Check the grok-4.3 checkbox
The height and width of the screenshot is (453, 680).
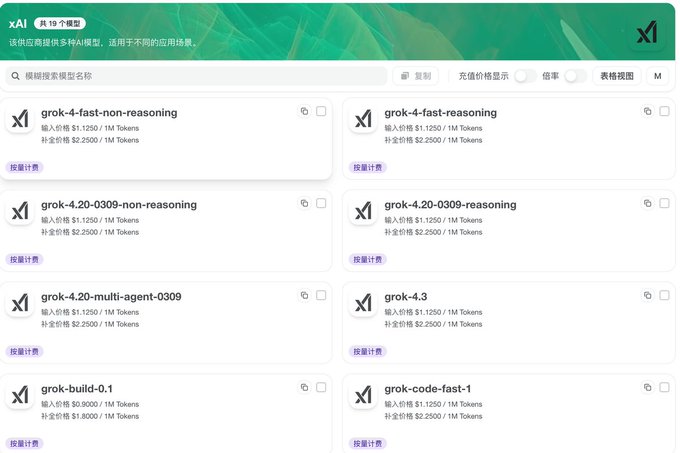point(664,295)
